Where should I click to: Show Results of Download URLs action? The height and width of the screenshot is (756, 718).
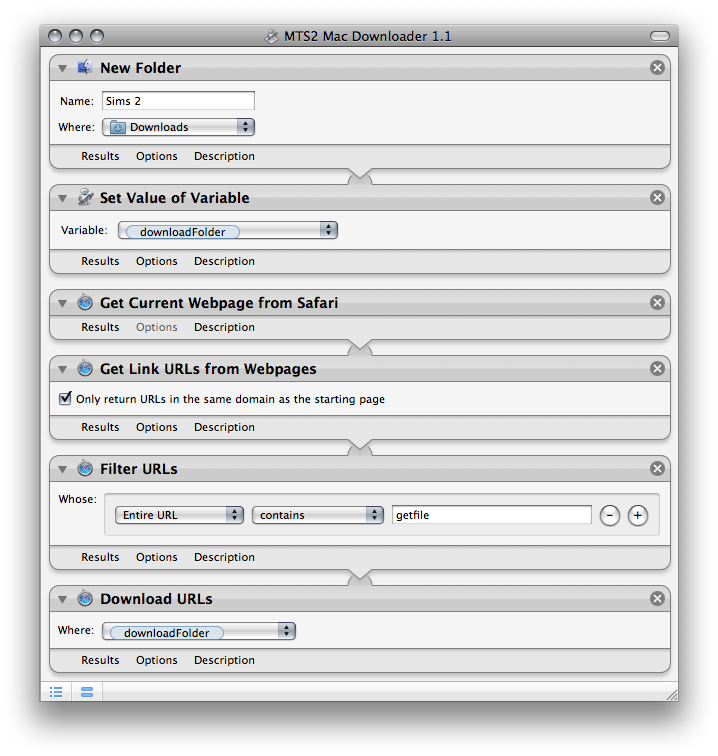pos(100,660)
